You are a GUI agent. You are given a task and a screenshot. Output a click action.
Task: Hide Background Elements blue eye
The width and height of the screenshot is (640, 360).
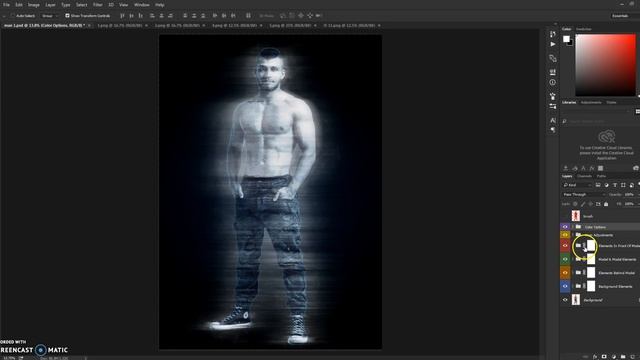click(565, 286)
